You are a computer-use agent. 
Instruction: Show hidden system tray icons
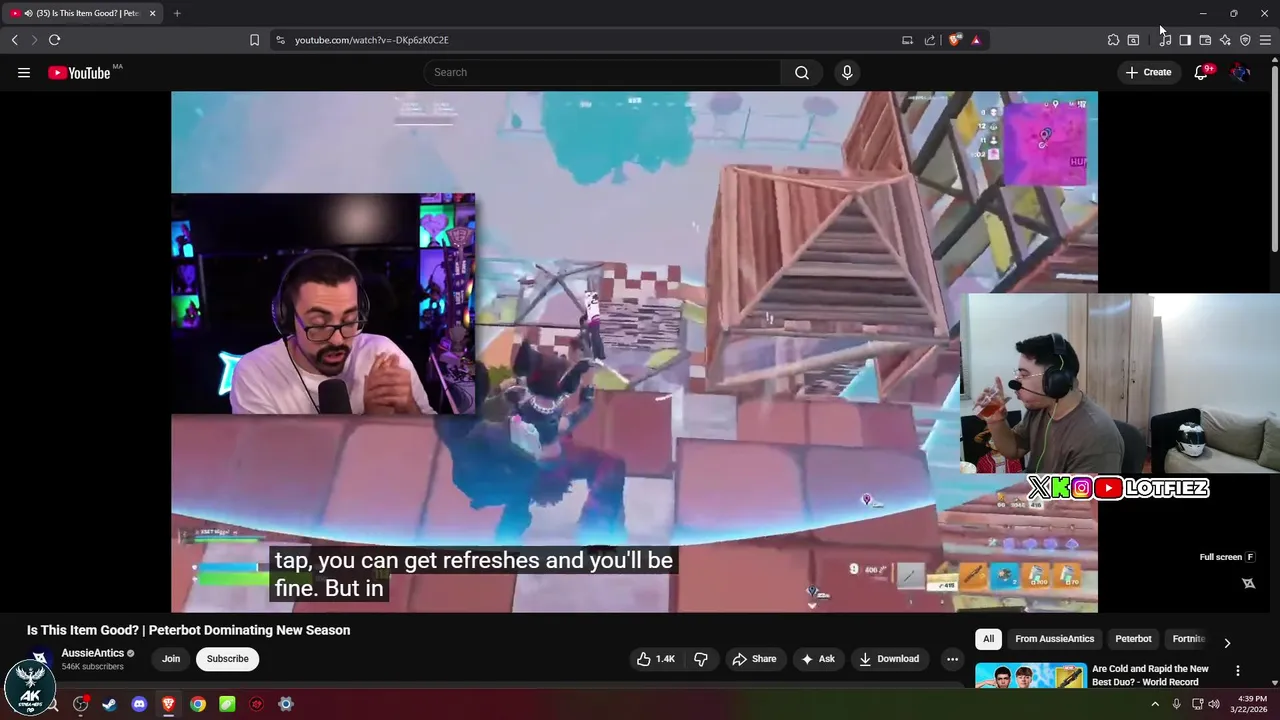[x=1155, y=704]
